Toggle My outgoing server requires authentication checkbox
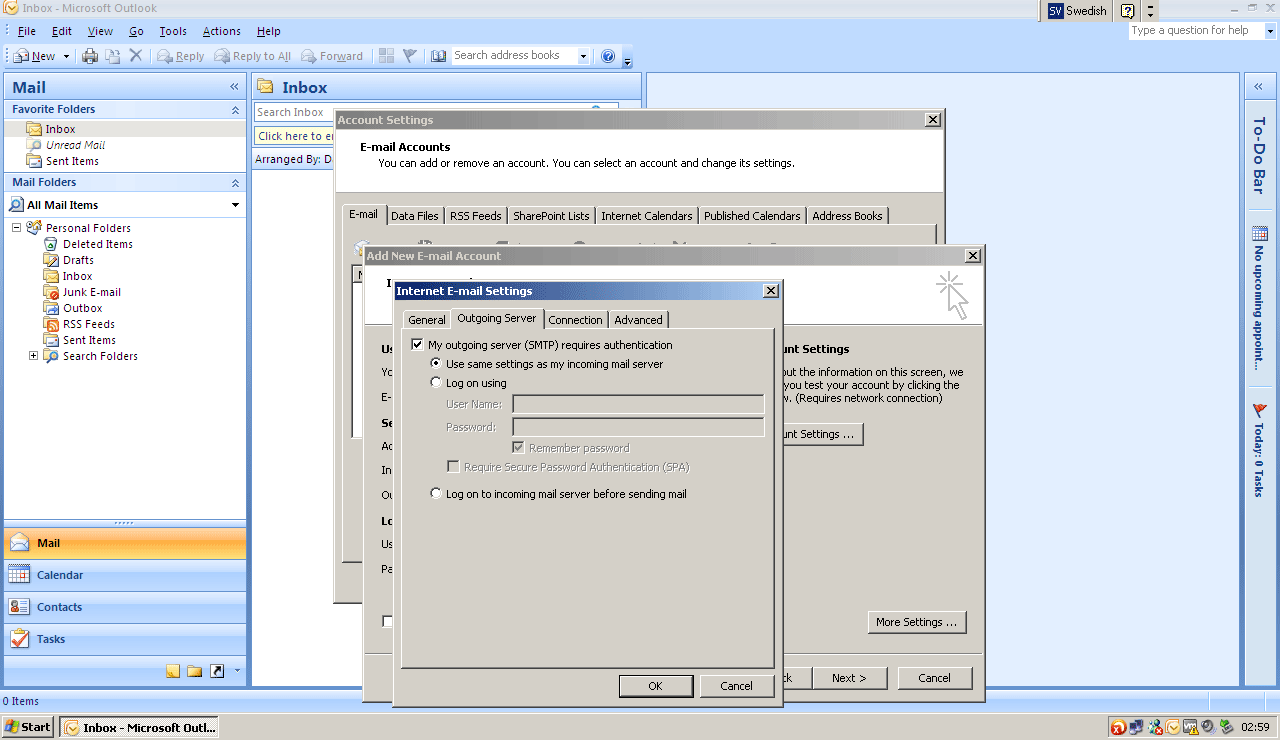This screenshot has width=1280, height=740. pos(417,345)
